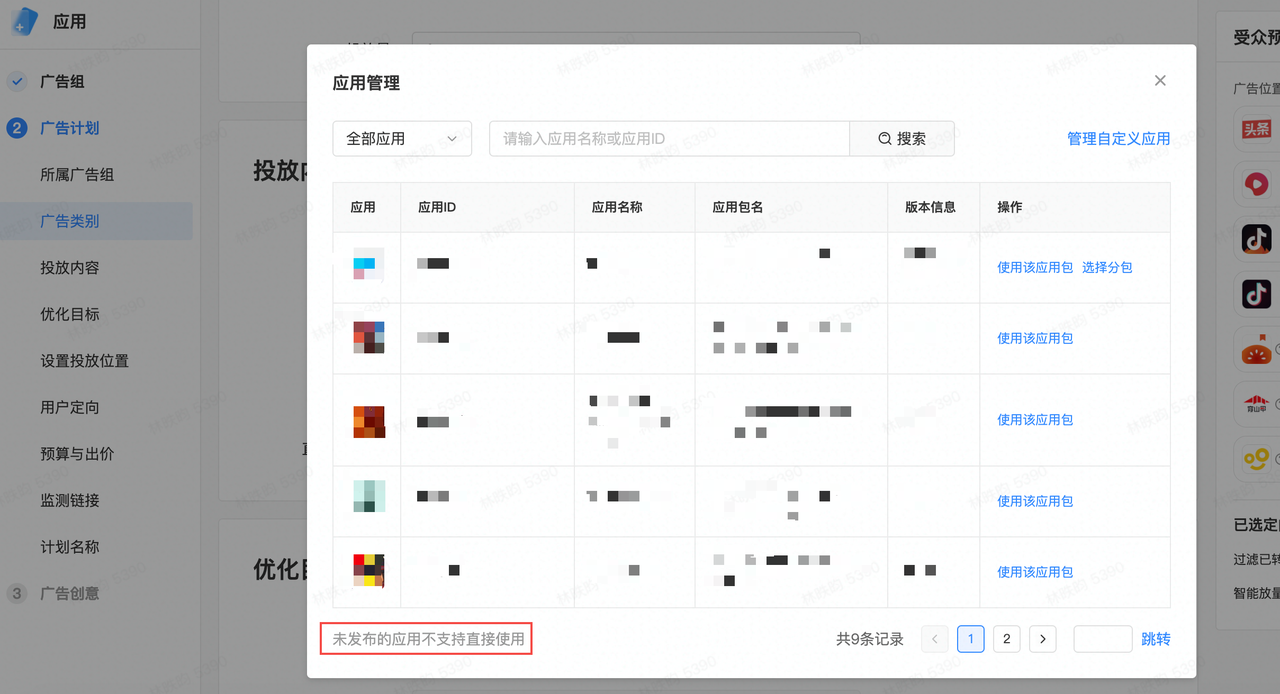
Task: Select the Douyin icon in right sidebar
Action: coord(1257,239)
